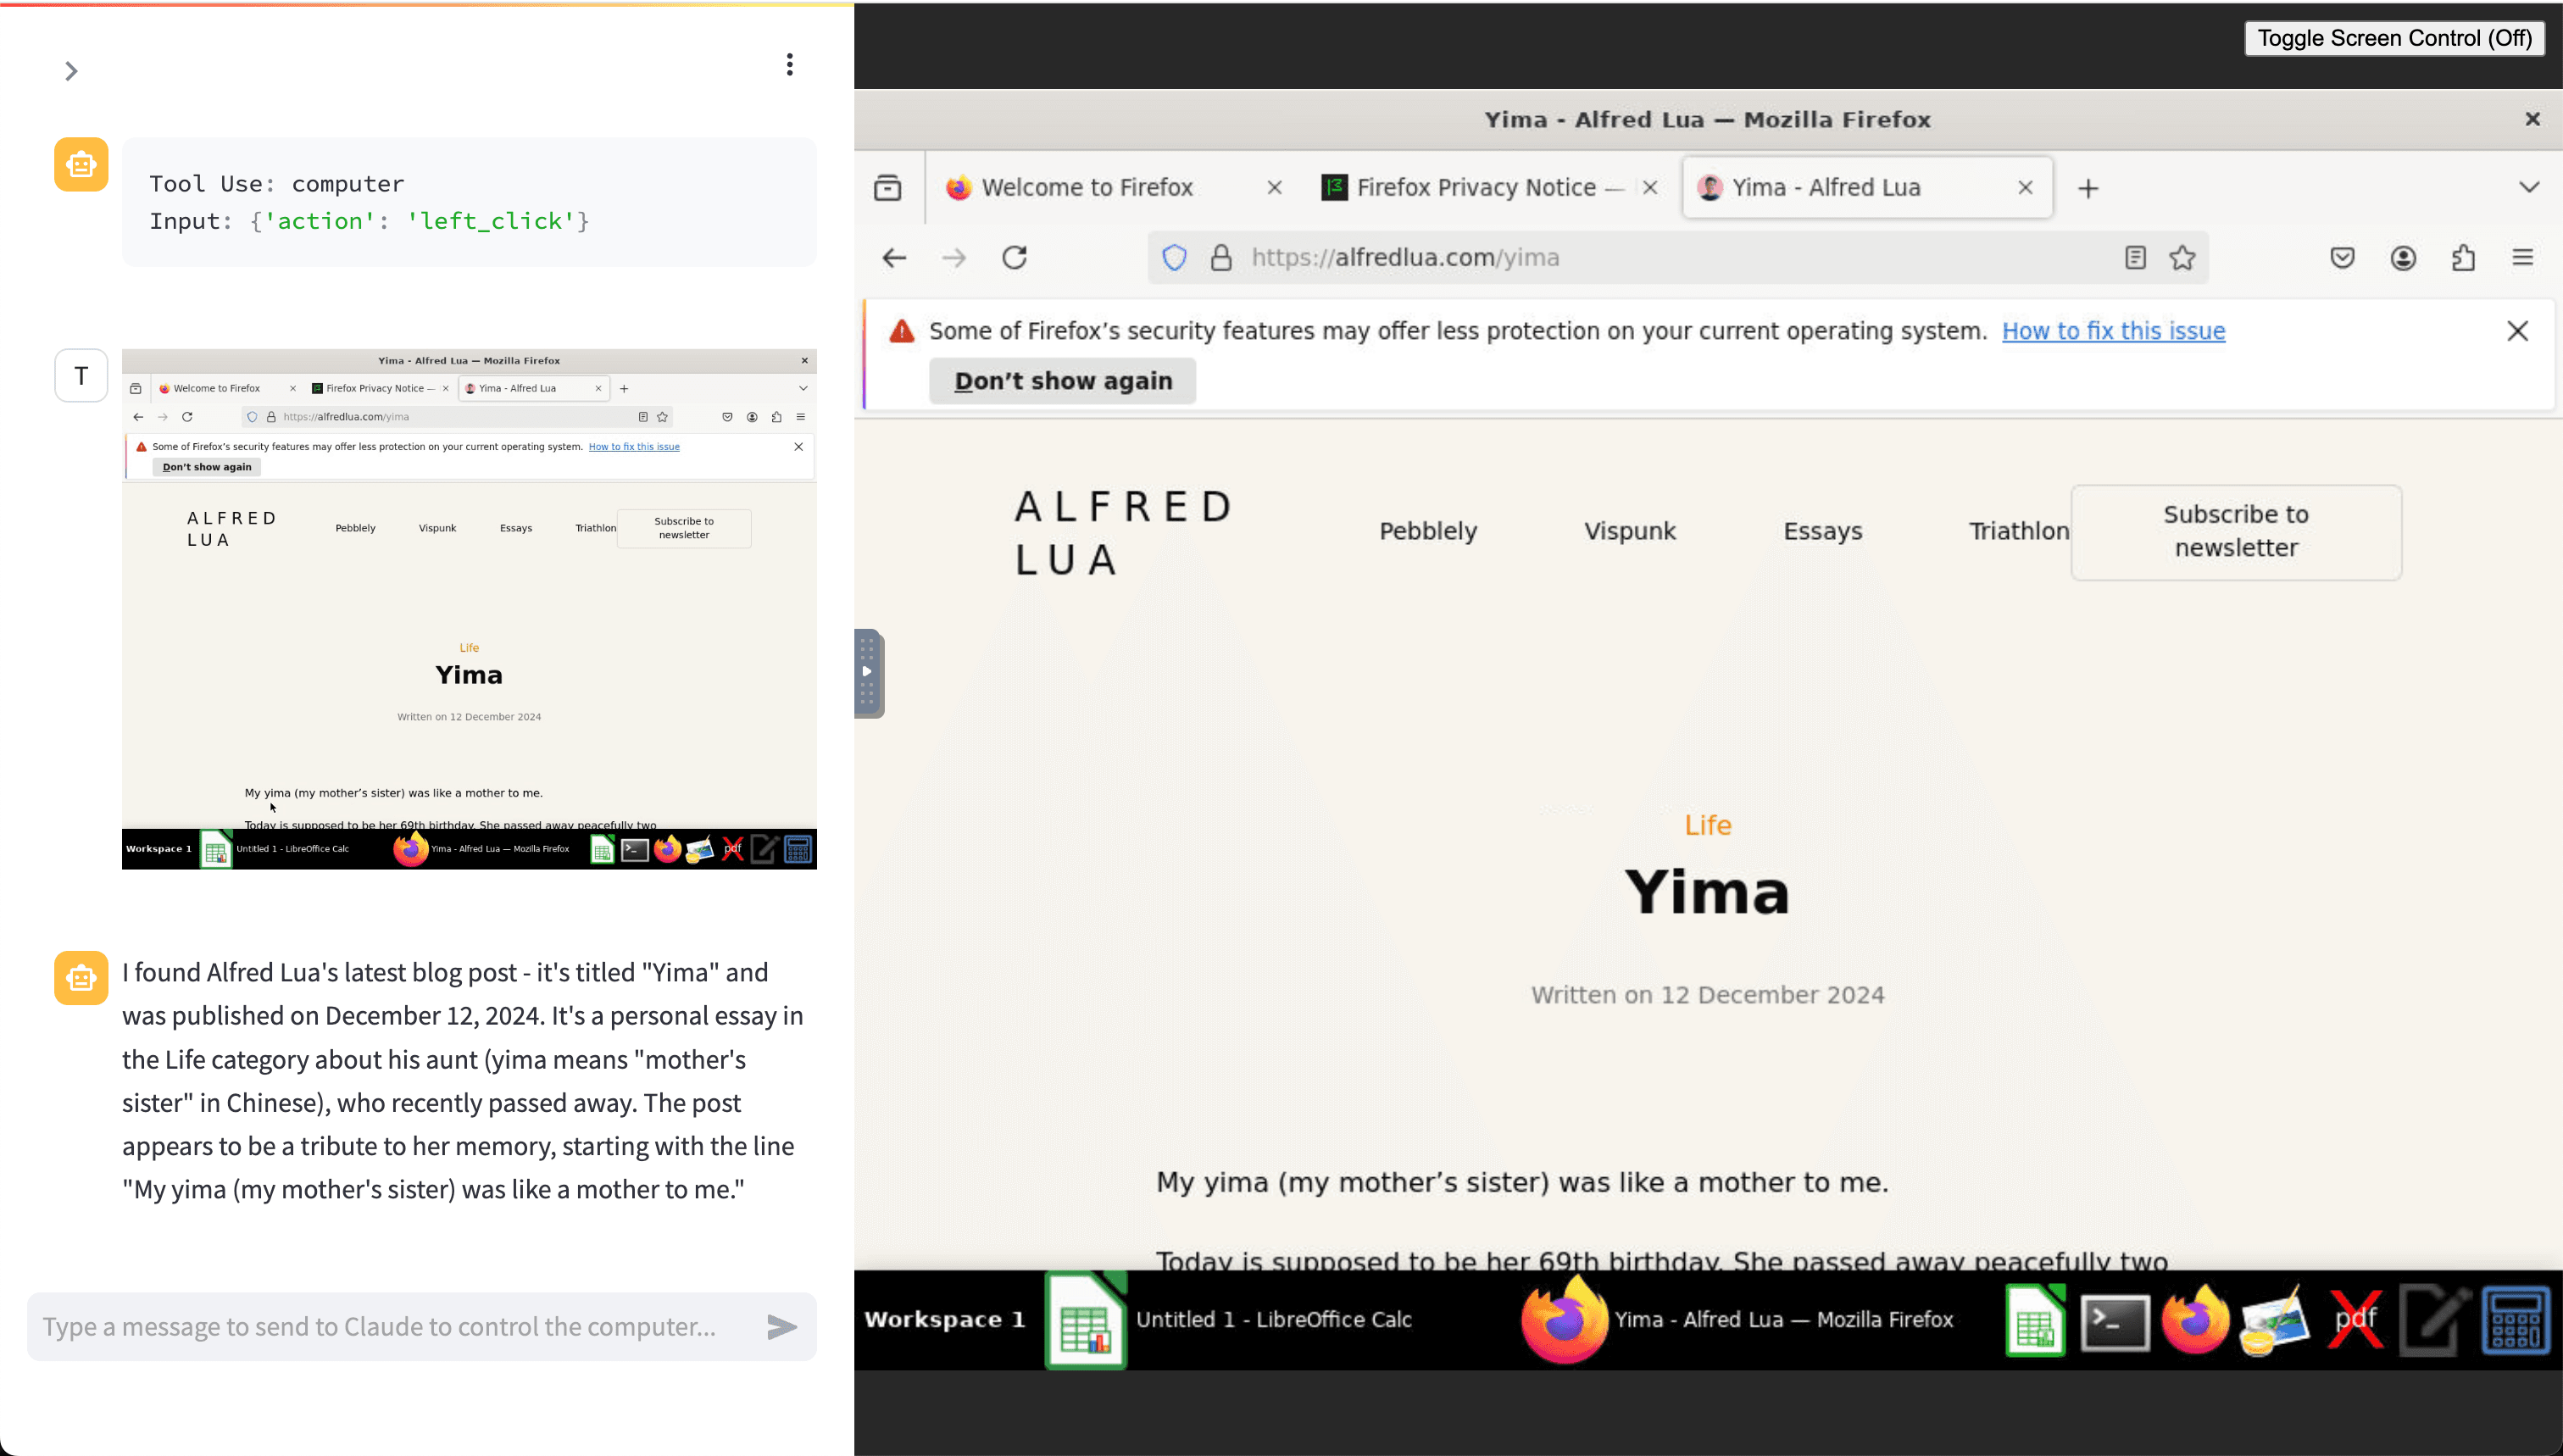Open Save to Pocket icon

pyautogui.click(x=2342, y=258)
